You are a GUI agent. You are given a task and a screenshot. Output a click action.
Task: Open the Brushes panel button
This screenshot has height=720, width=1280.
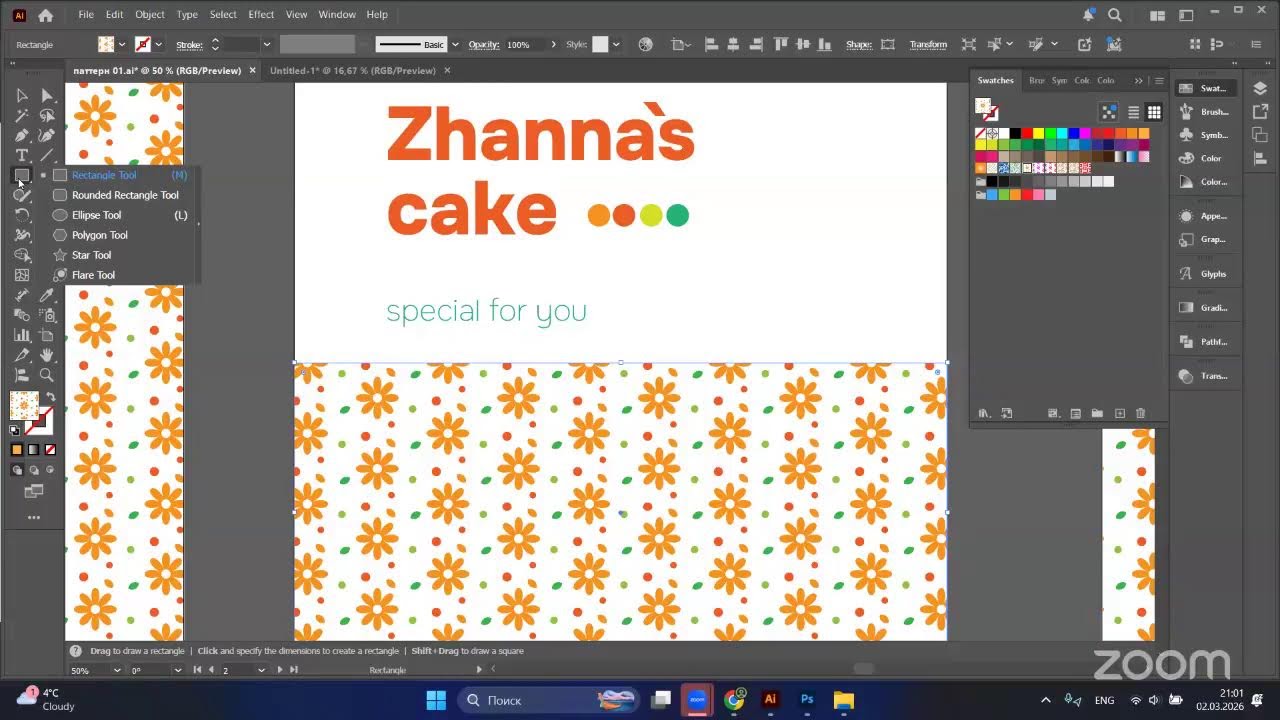1203,112
